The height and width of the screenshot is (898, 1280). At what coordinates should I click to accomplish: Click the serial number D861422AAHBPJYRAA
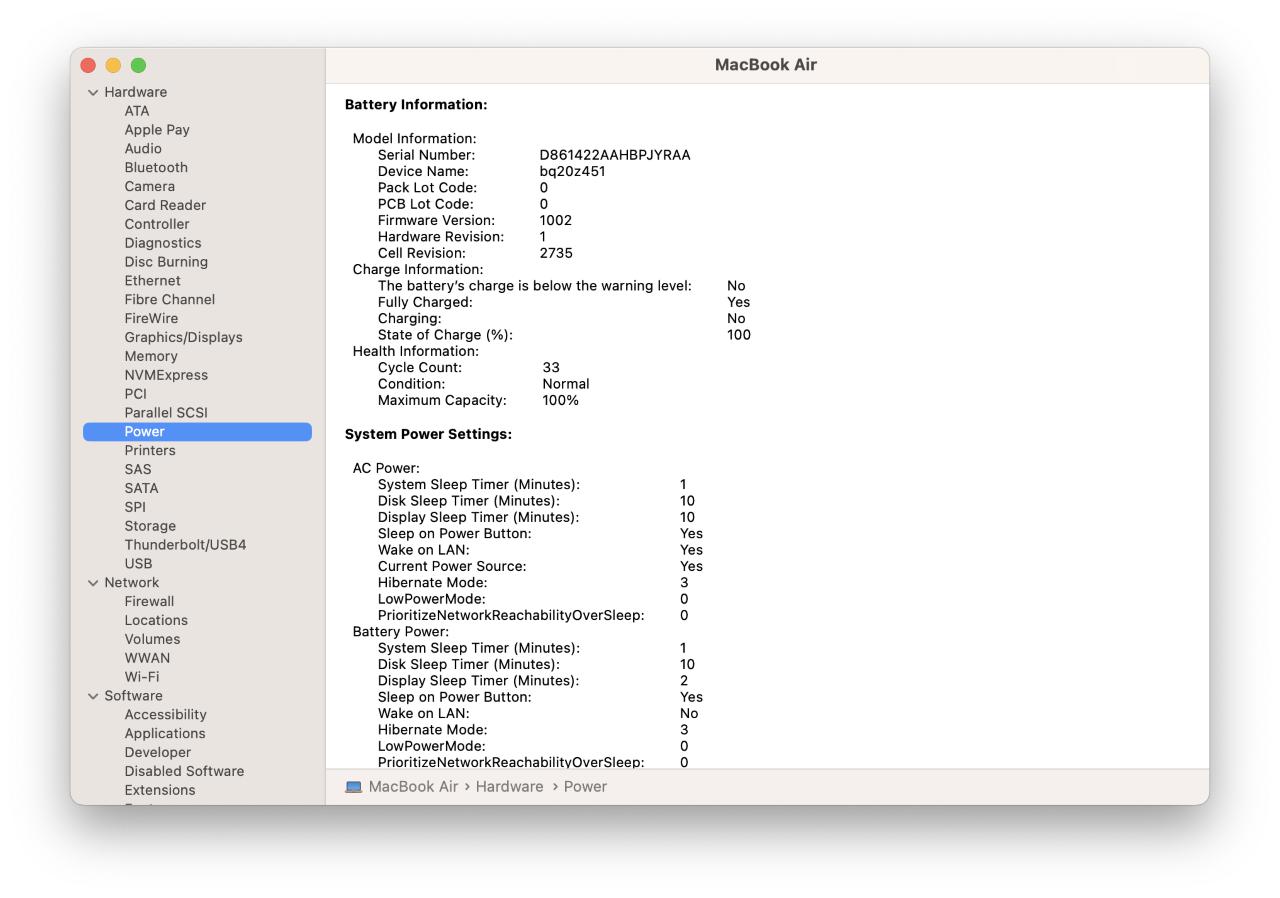pyautogui.click(x=615, y=155)
